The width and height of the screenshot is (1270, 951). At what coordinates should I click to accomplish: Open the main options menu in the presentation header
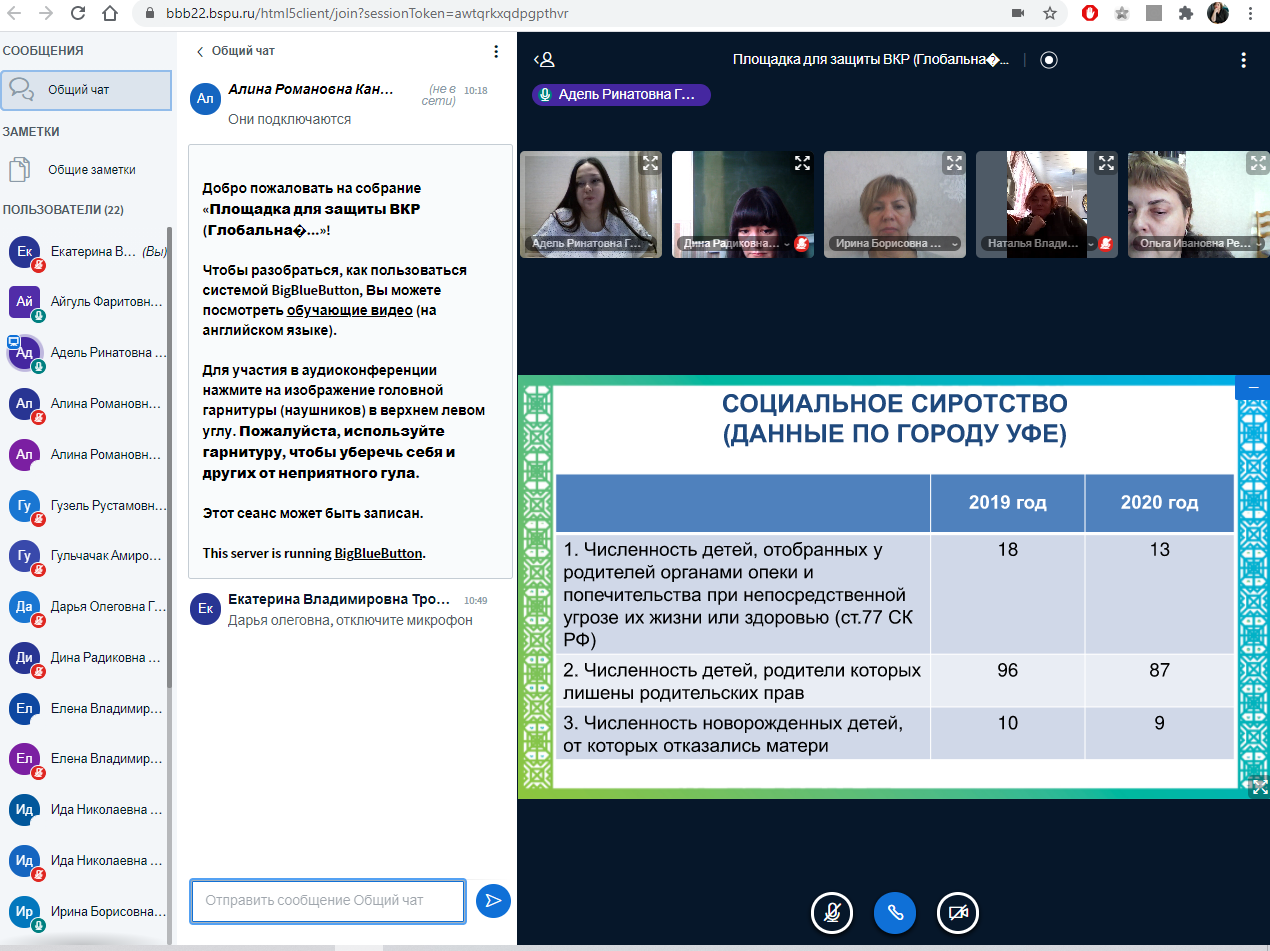click(1243, 60)
